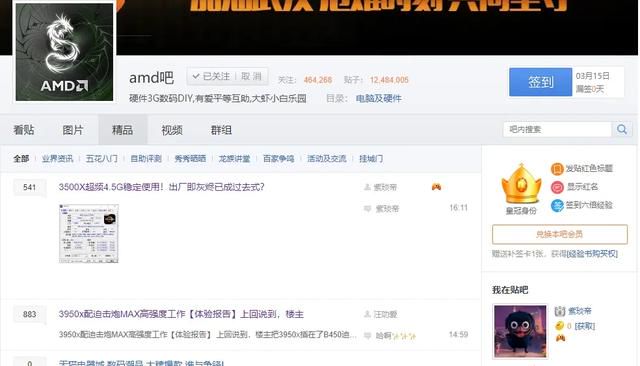Filter posts by 活动及交流
Screen dimensions: 640x366
pos(327,159)
